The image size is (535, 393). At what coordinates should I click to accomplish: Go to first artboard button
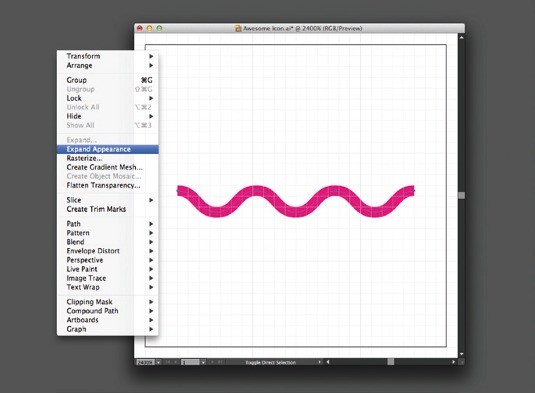click(168, 362)
